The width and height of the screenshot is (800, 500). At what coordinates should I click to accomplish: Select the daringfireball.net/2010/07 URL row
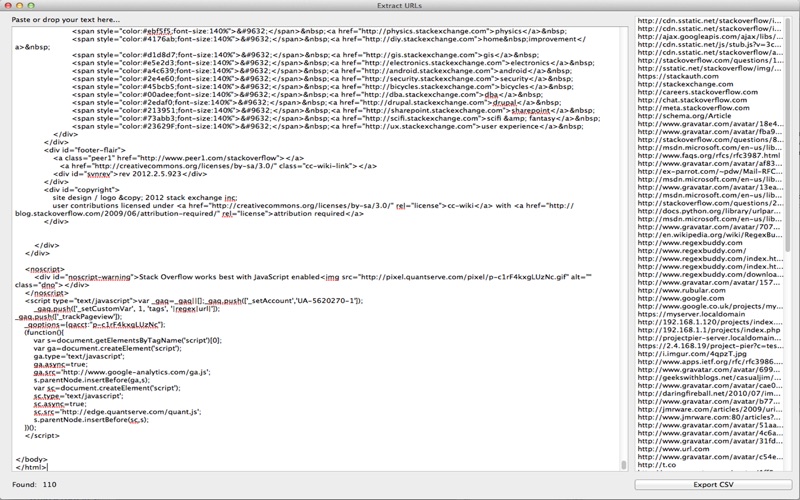[709, 393]
